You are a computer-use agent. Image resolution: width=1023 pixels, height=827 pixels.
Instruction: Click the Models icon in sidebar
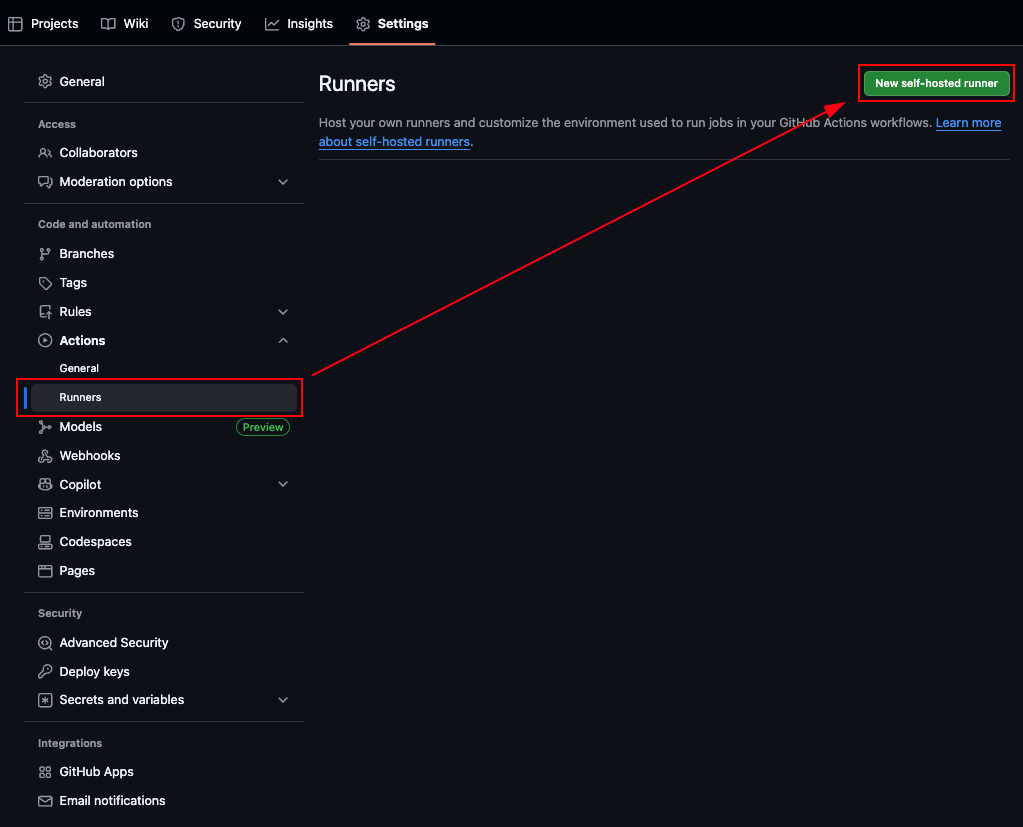(x=45, y=427)
